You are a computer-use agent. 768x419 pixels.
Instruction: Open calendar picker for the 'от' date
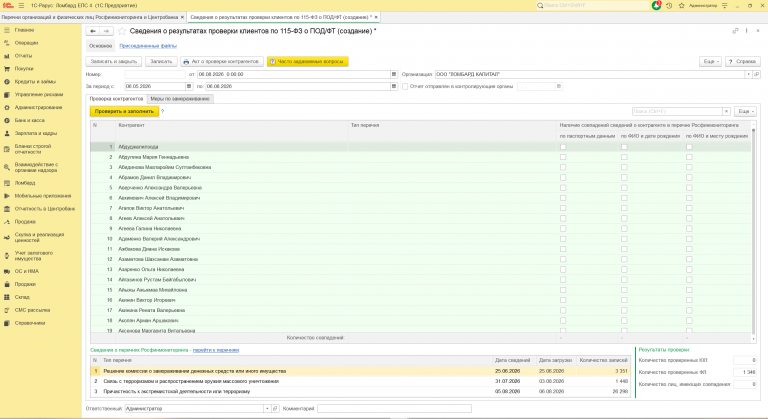tap(393, 74)
